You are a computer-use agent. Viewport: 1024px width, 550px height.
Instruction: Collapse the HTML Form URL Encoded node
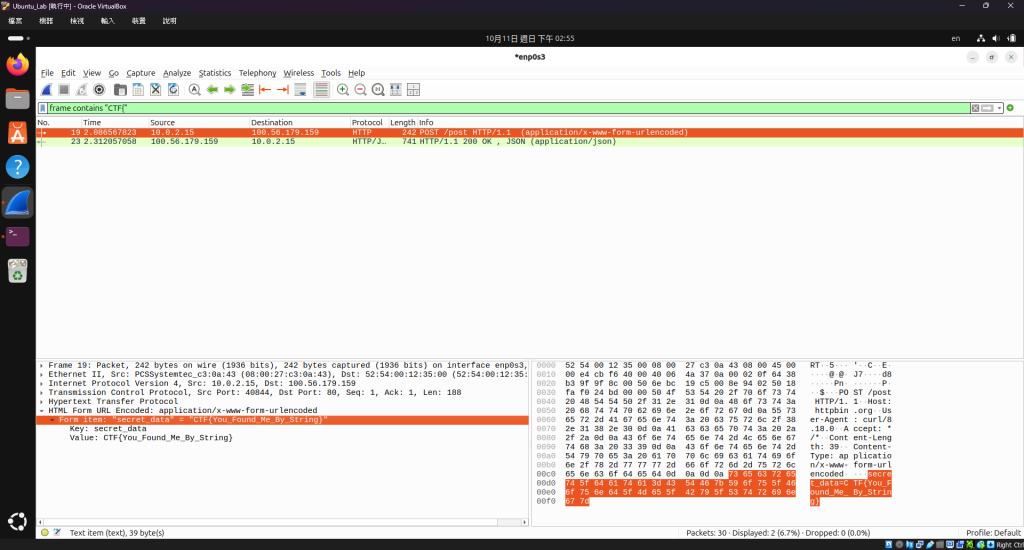(42, 411)
